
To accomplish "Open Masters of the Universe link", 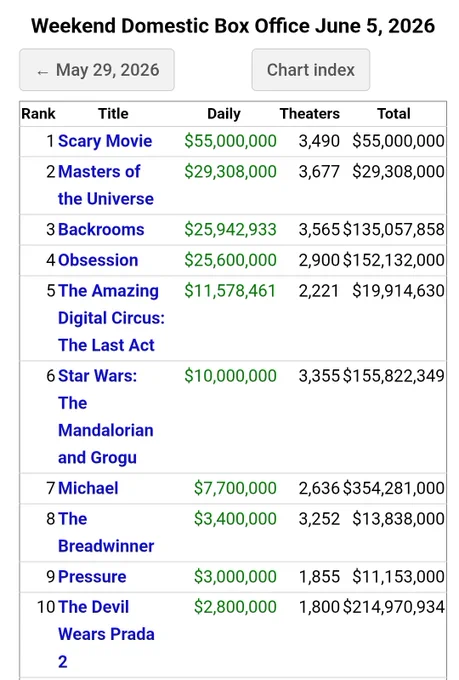I will 106,185.
